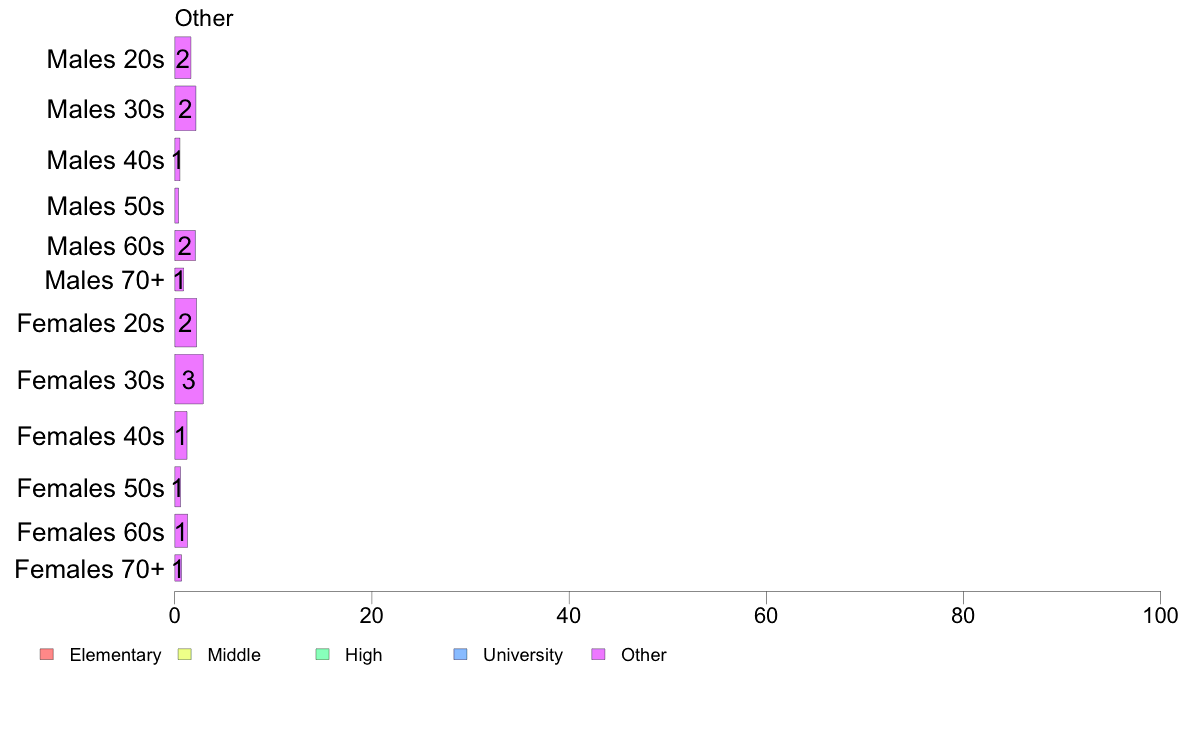This screenshot has height=736, width=1188.
Task: Click the Elementary legend text
Action: [x=115, y=655]
